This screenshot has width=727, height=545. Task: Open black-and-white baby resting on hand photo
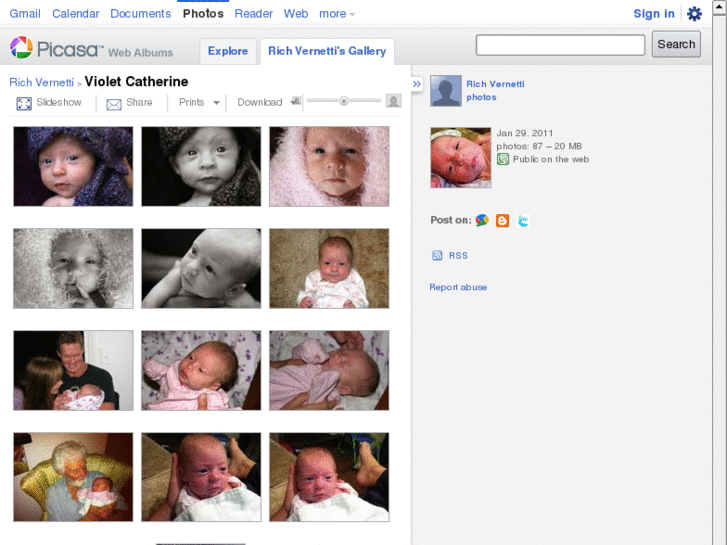coord(201,269)
